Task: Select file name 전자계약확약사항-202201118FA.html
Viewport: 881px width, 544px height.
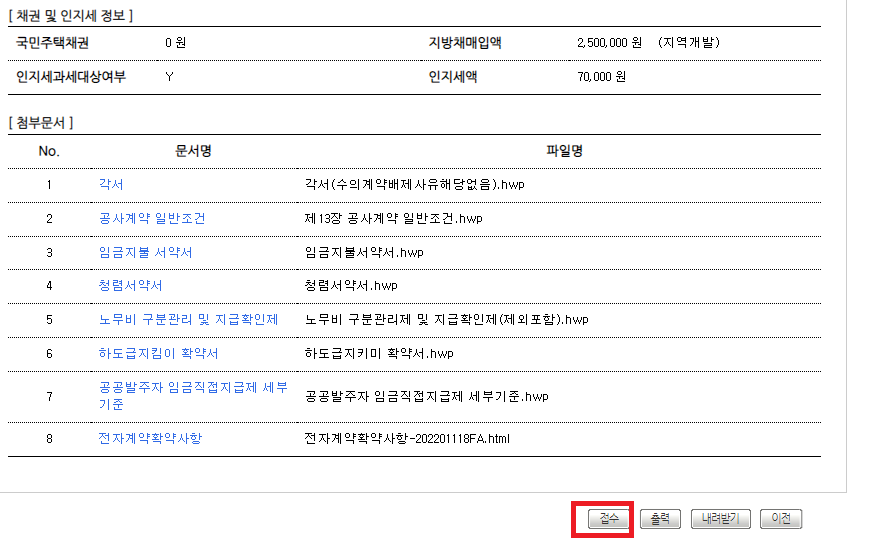Action: click(407, 438)
